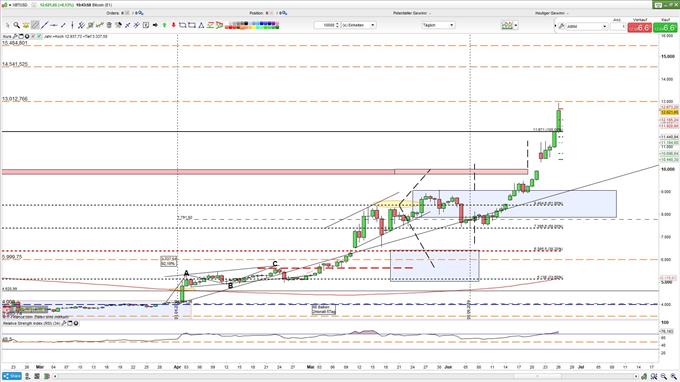The width and height of the screenshot is (680, 382).
Task: Expand the chart style dropdown arrow
Action: tap(516, 25)
